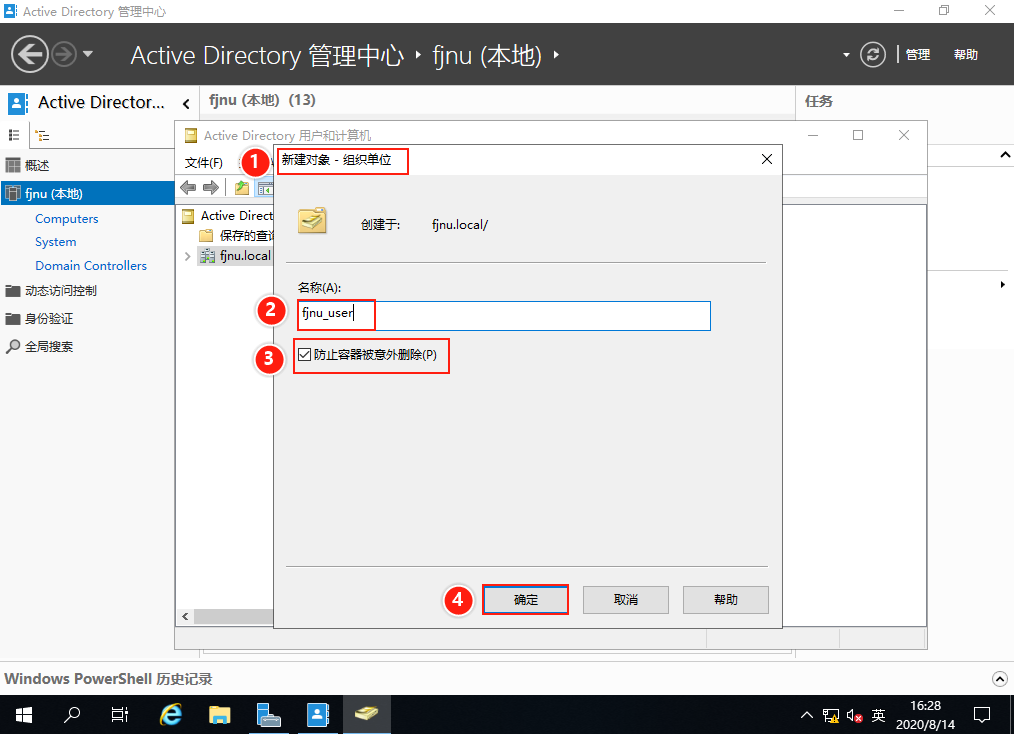Screen dimensions: 1014x734
Task: Select fjnu (本地) node
Action: tap(87, 193)
